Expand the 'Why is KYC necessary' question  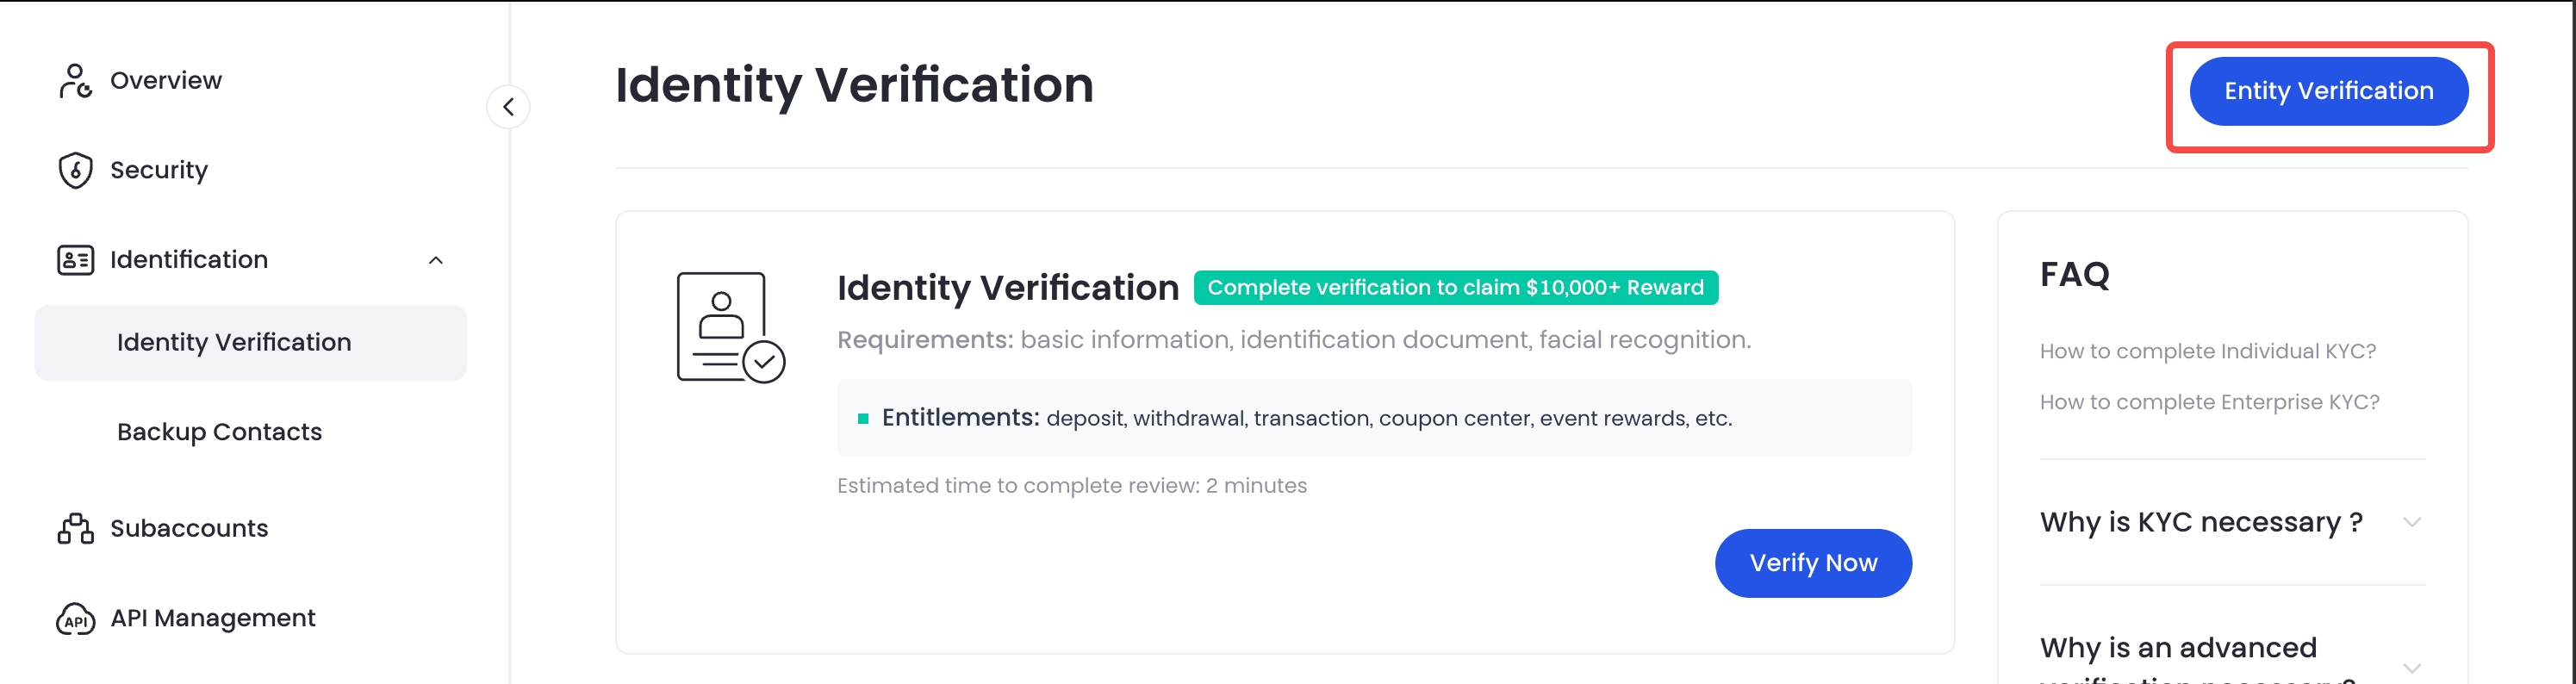pos(2411,522)
